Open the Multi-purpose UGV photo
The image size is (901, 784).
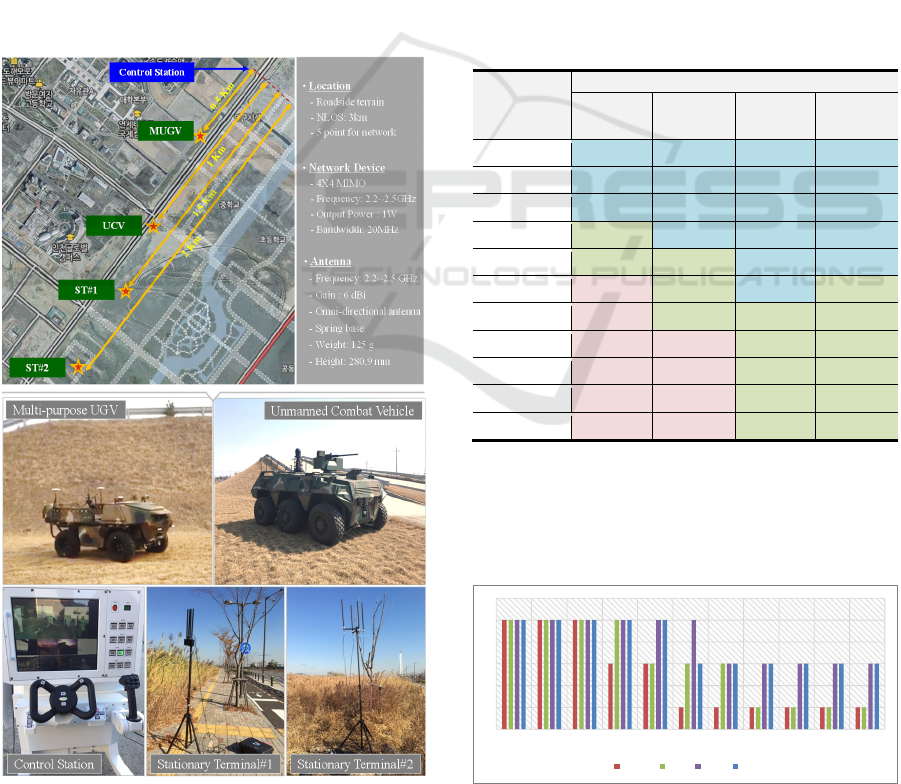[107, 489]
